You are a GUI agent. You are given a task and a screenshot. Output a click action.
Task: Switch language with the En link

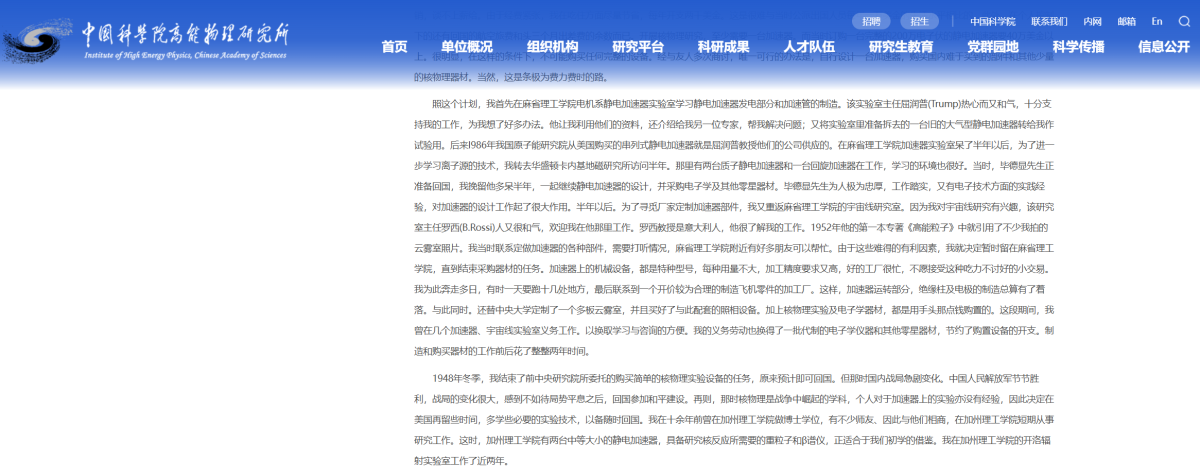[x=1157, y=21]
